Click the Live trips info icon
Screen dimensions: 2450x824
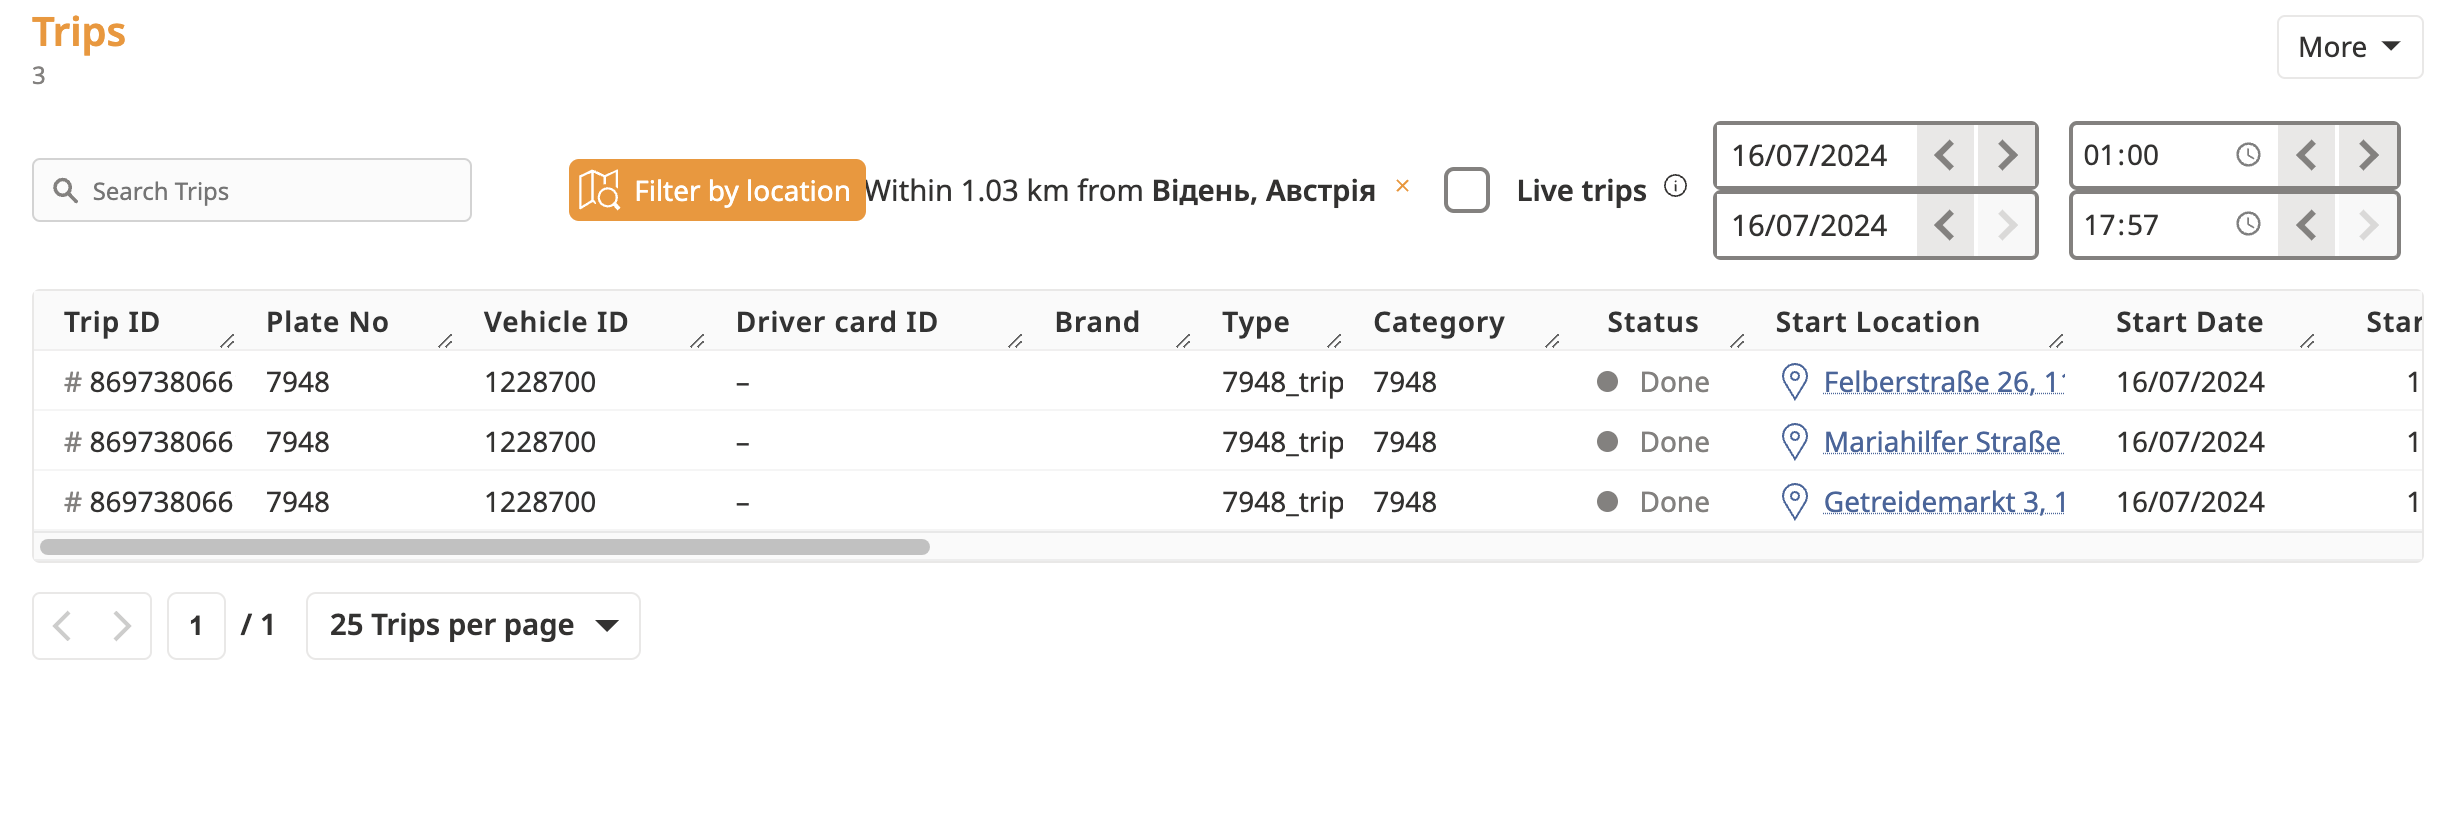(x=1675, y=186)
